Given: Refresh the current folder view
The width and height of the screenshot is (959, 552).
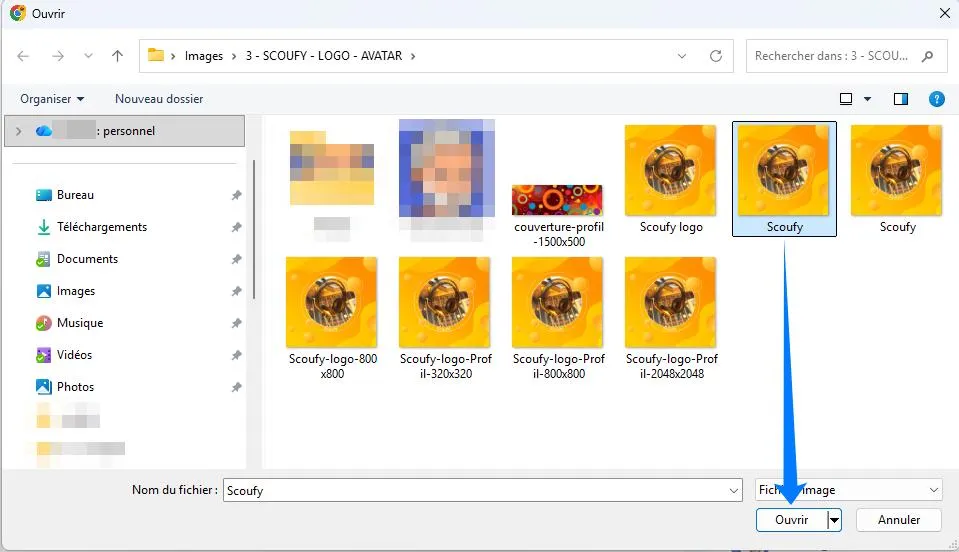Looking at the screenshot, I should point(715,56).
